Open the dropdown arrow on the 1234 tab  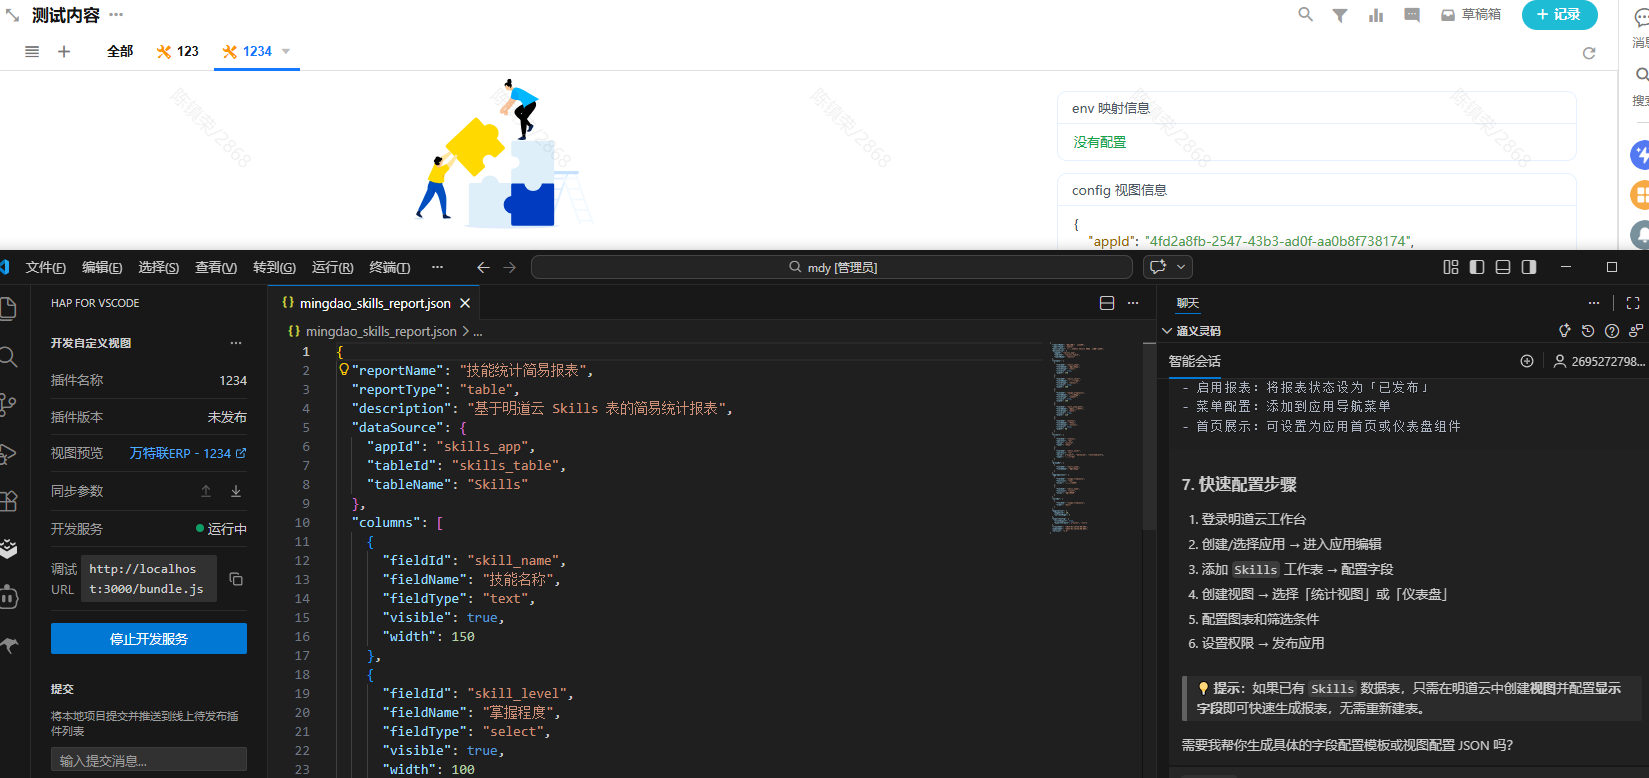coord(286,51)
